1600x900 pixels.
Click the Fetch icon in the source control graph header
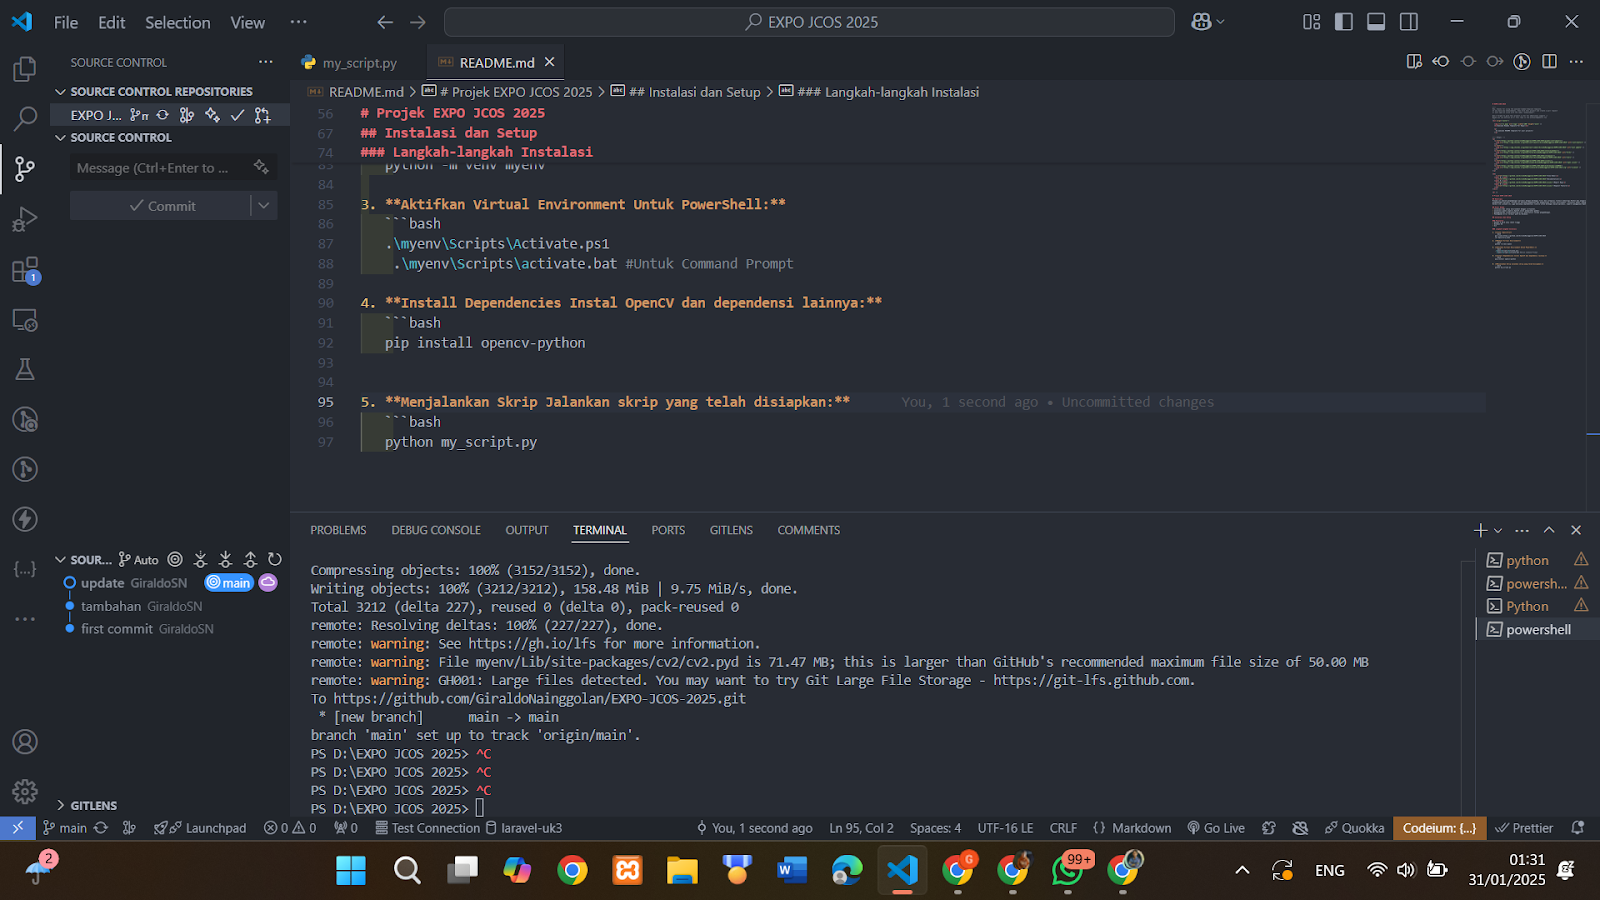click(200, 559)
